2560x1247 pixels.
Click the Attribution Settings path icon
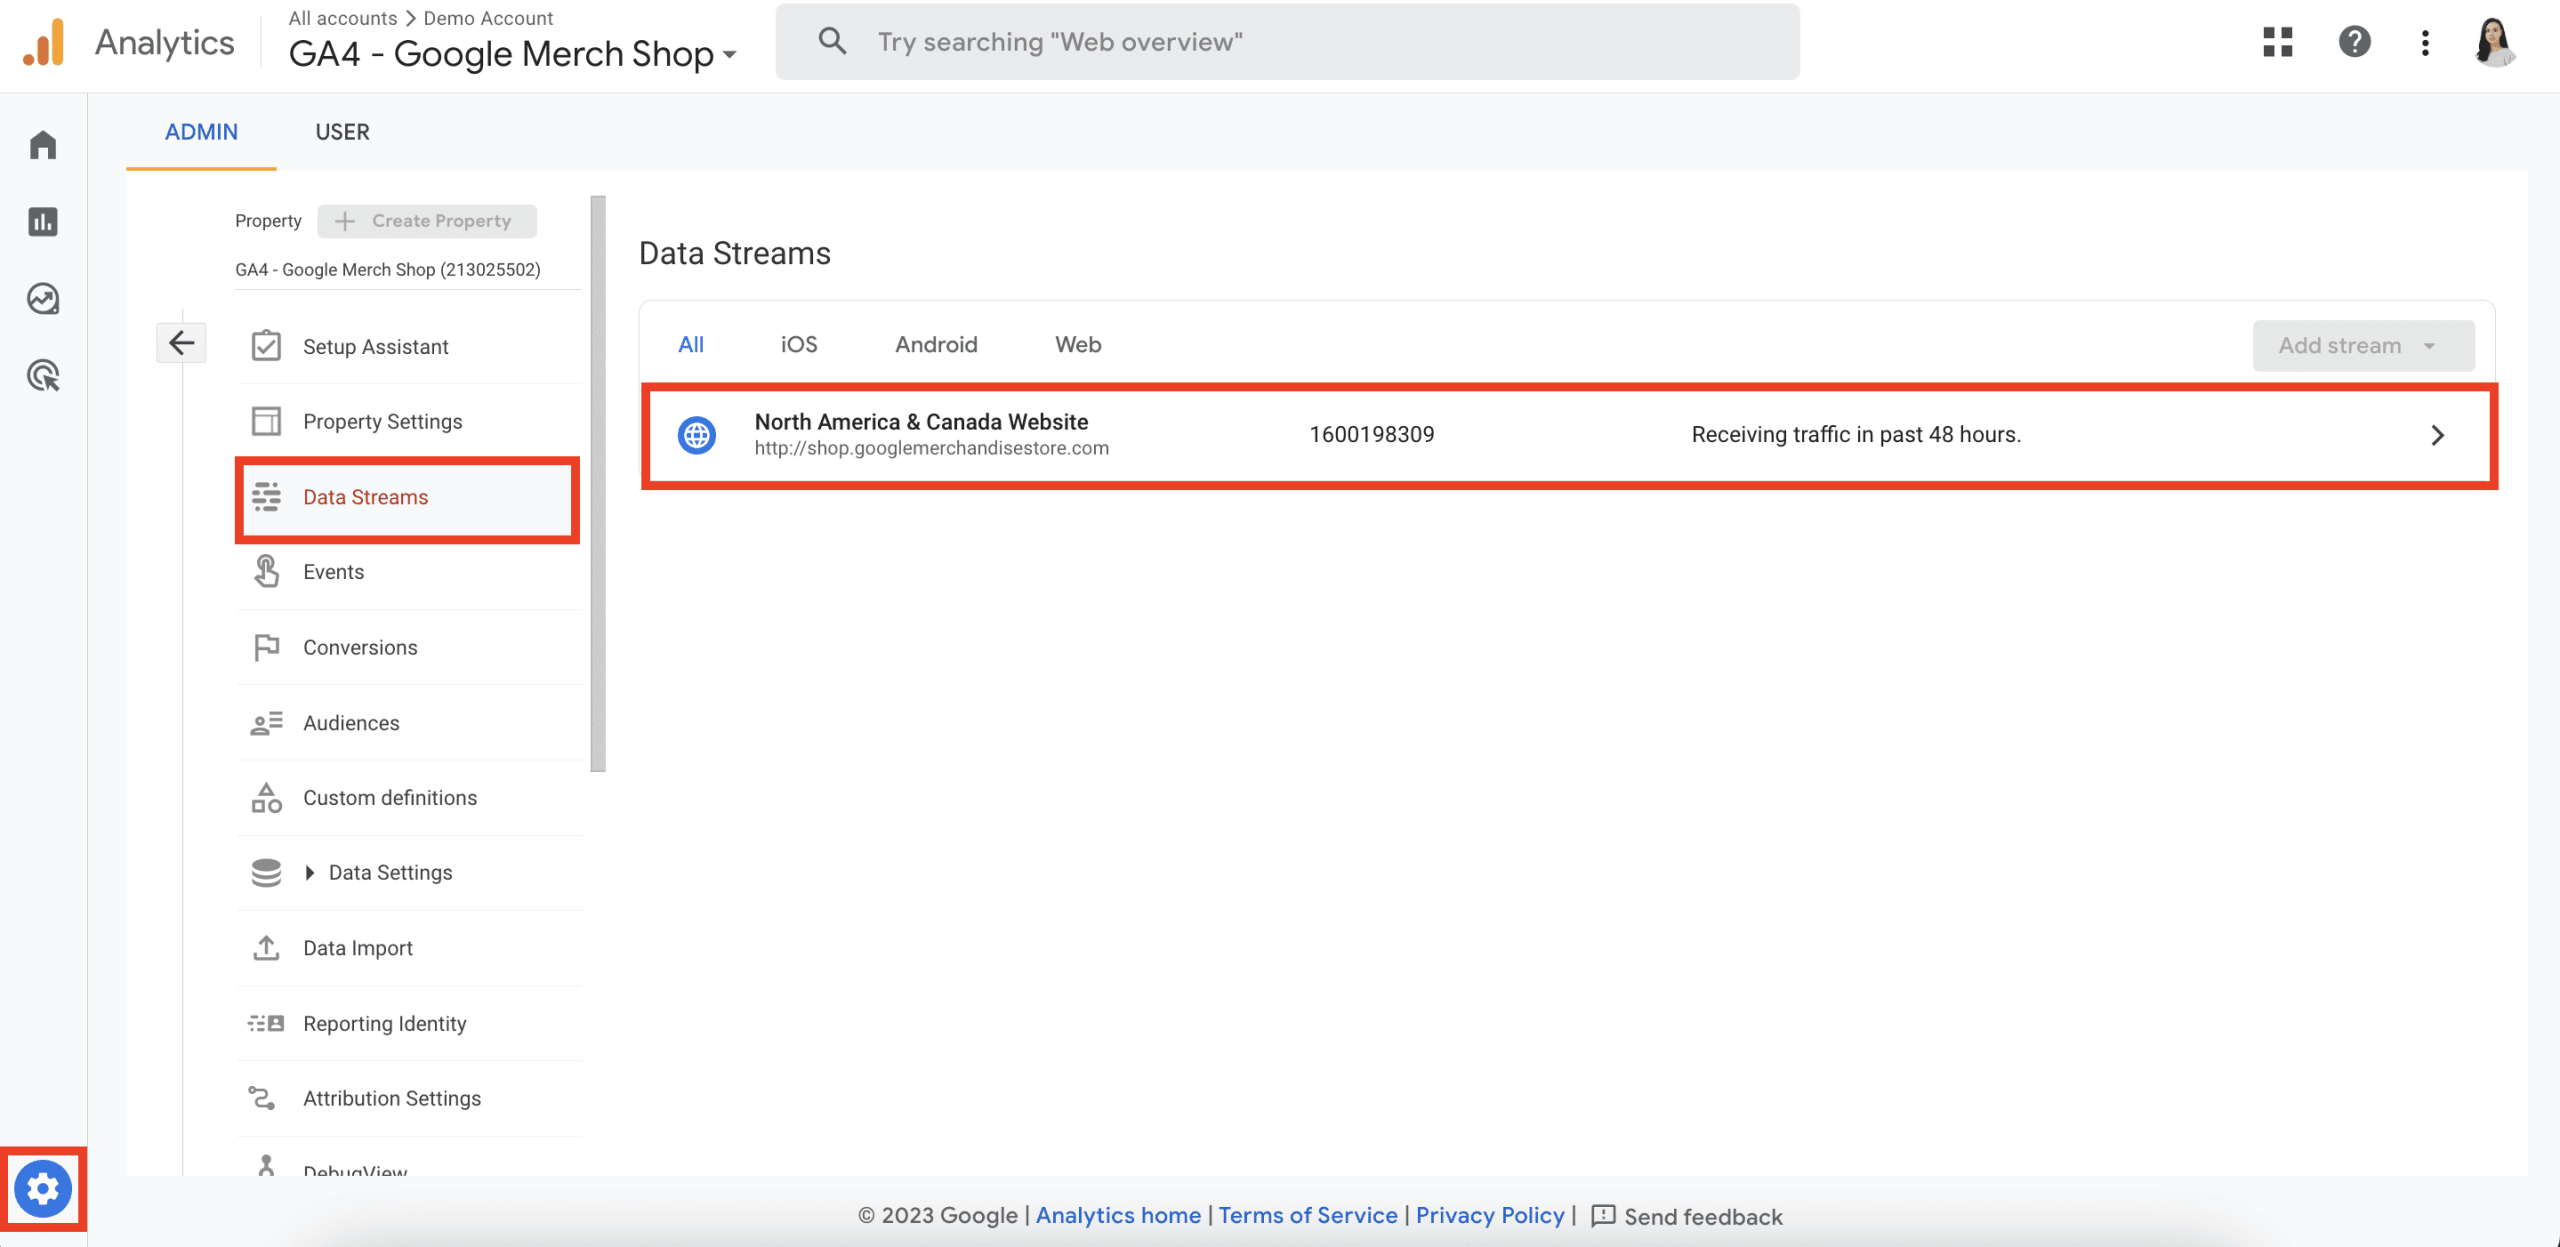tap(262, 1098)
